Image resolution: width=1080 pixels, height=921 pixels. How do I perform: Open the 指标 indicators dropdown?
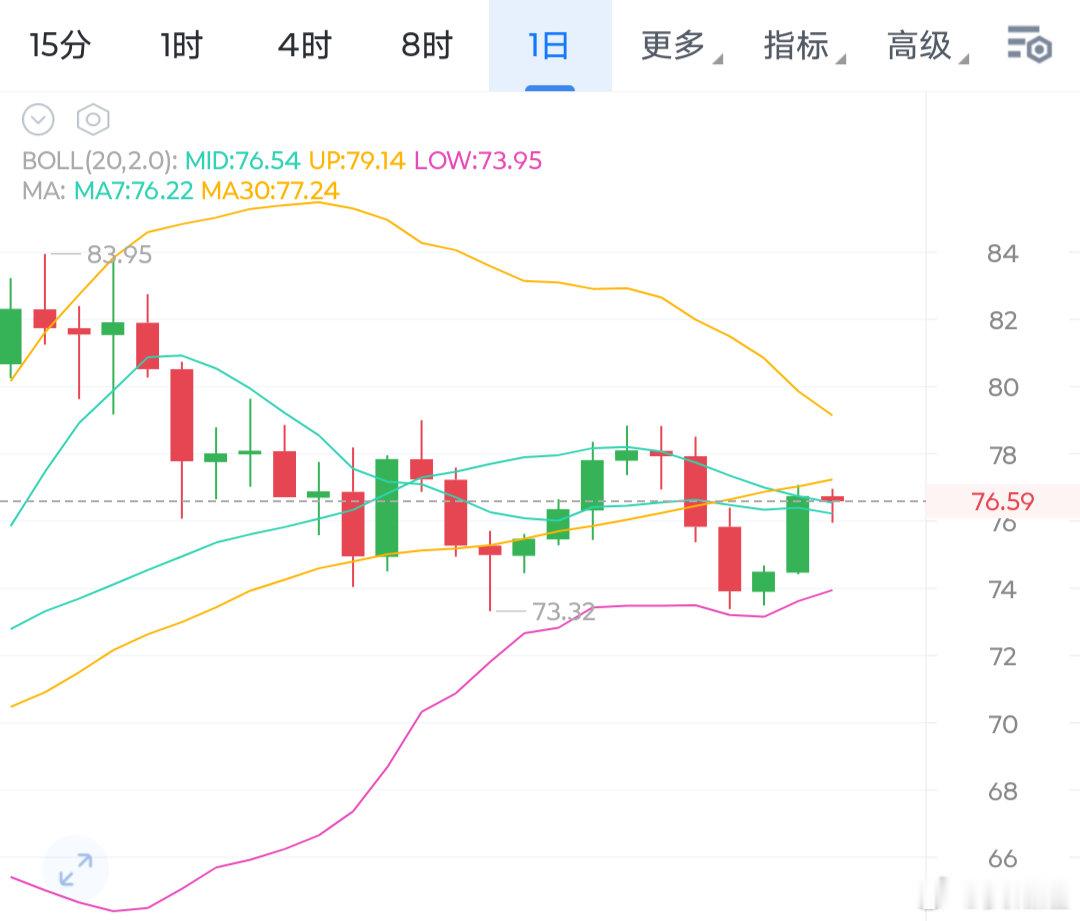[x=804, y=45]
